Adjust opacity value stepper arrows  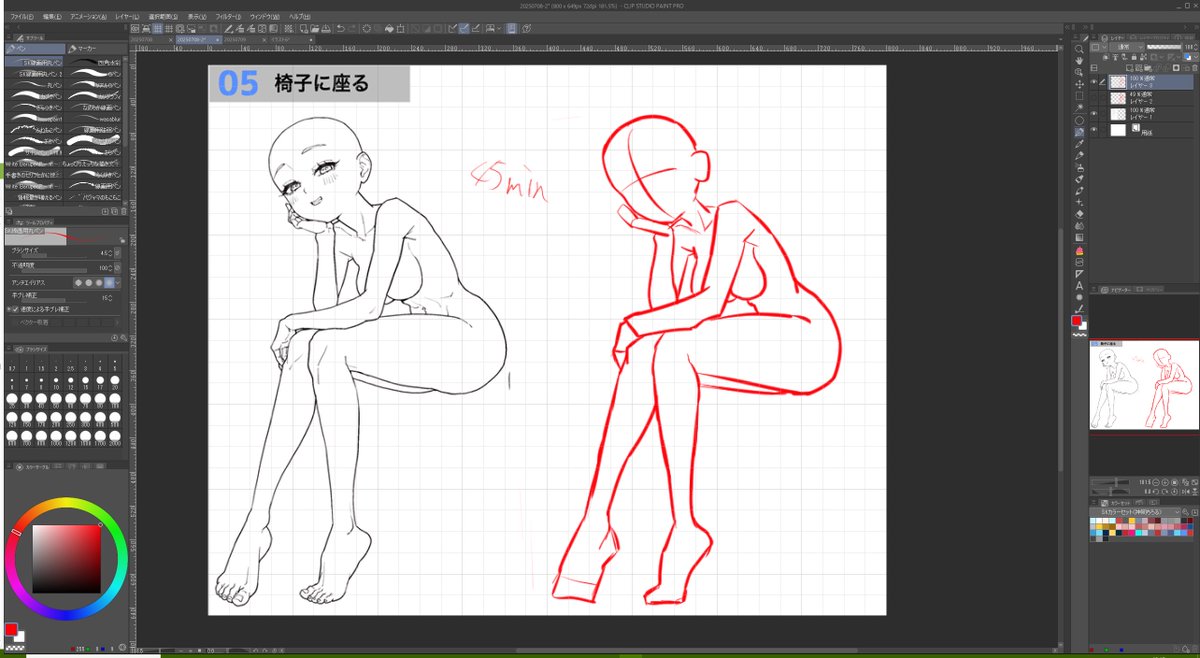pos(110,268)
